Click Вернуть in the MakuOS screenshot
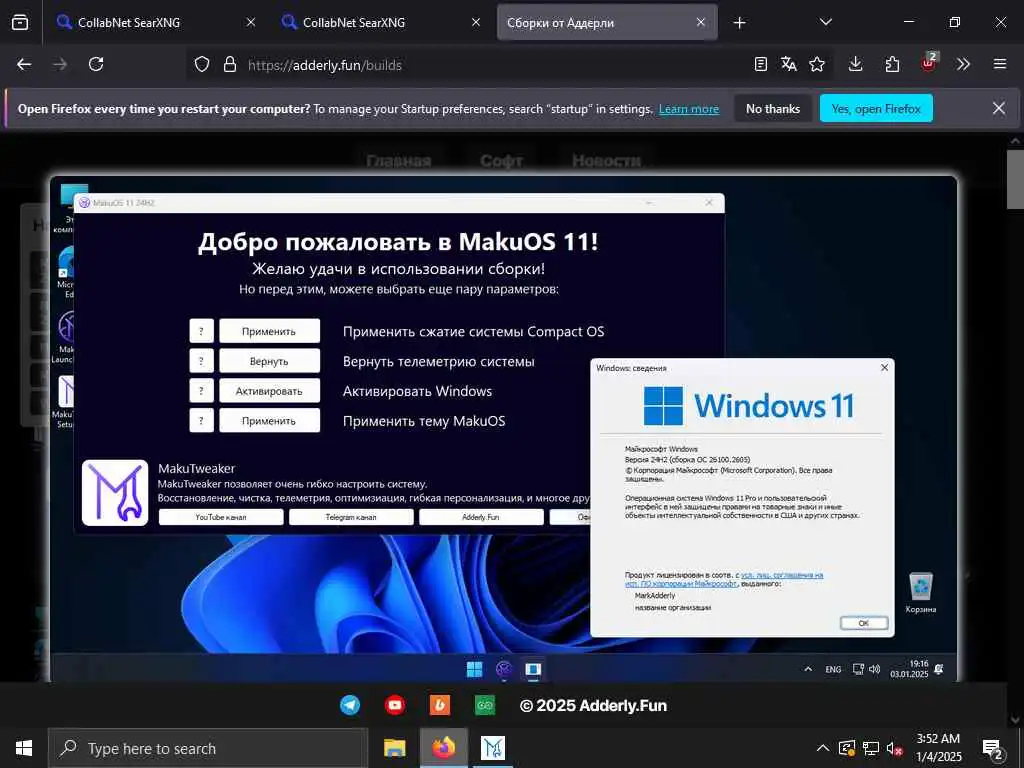 [x=269, y=361]
